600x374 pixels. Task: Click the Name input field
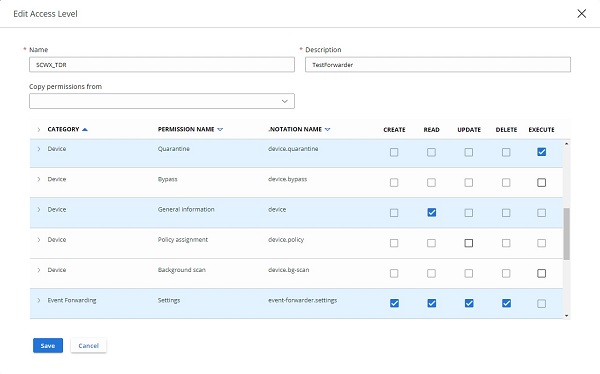click(162, 65)
